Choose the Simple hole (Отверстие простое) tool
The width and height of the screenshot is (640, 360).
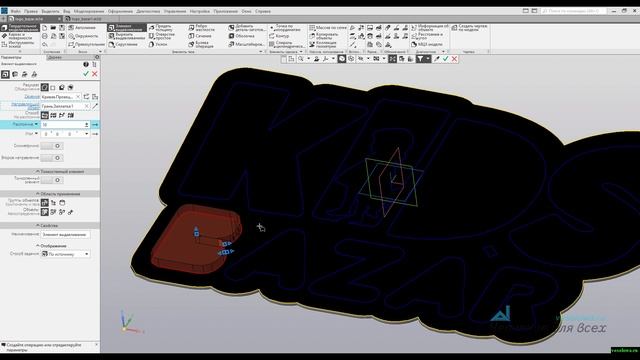click(162, 36)
